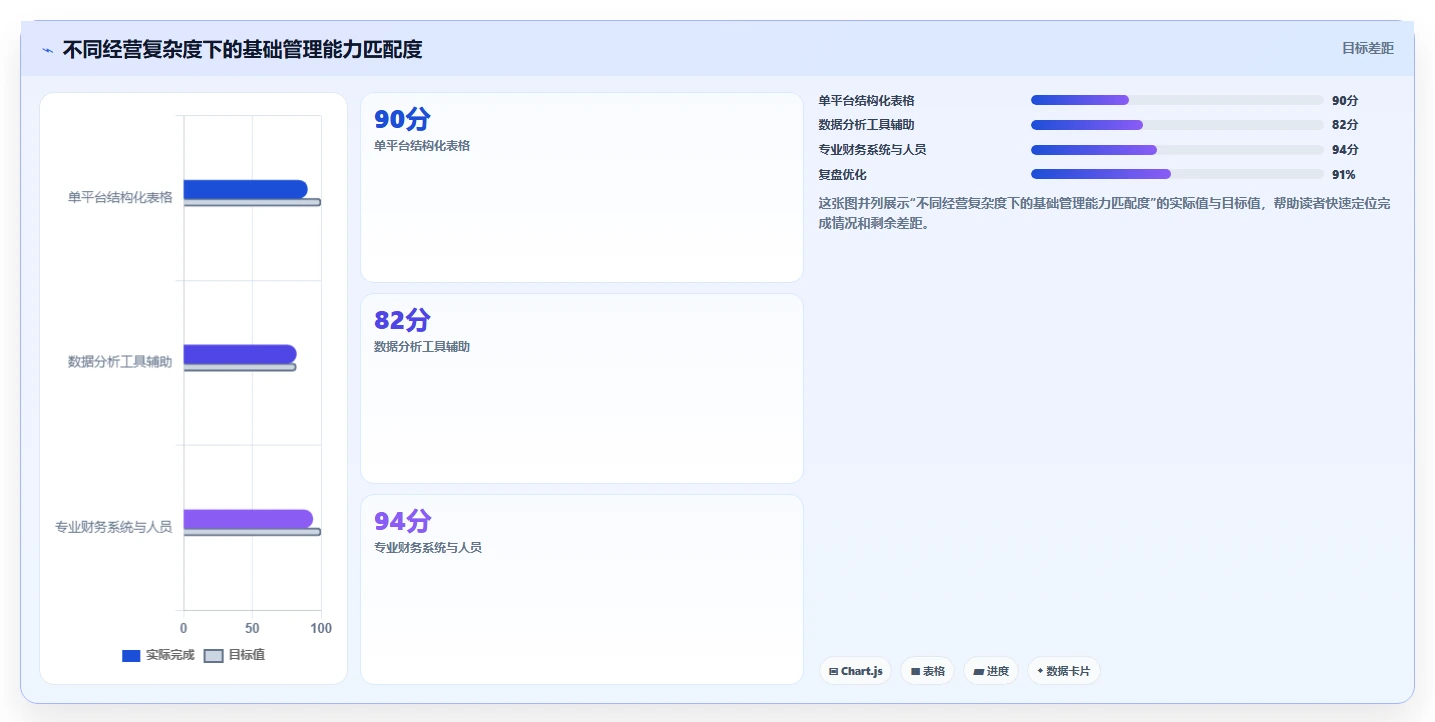Click the 90分 card value

pos(402,120)
